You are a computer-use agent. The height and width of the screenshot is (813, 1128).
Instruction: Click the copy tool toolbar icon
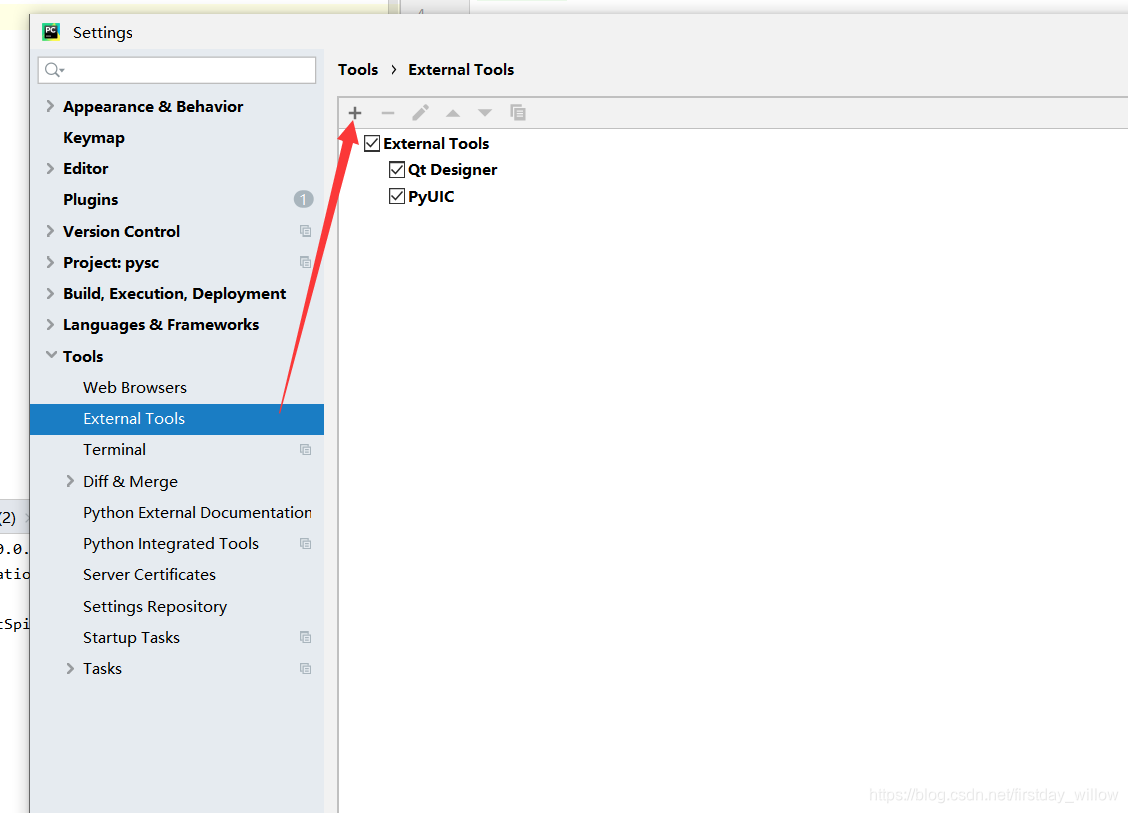[517, 112]
